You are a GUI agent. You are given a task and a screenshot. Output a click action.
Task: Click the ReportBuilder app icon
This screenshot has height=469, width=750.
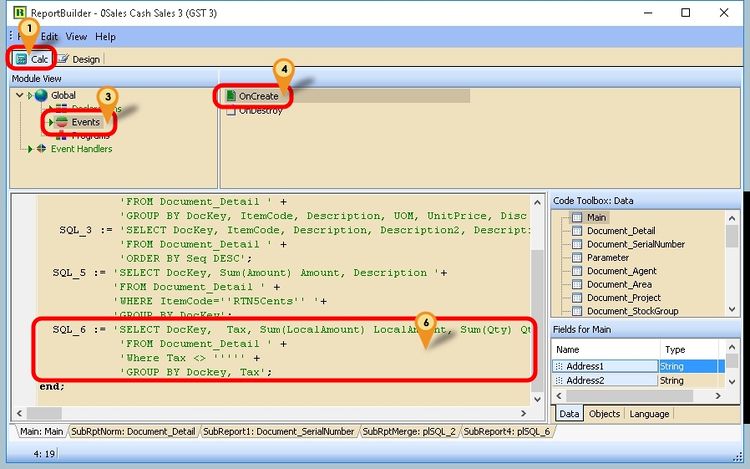tap(20, 12)
